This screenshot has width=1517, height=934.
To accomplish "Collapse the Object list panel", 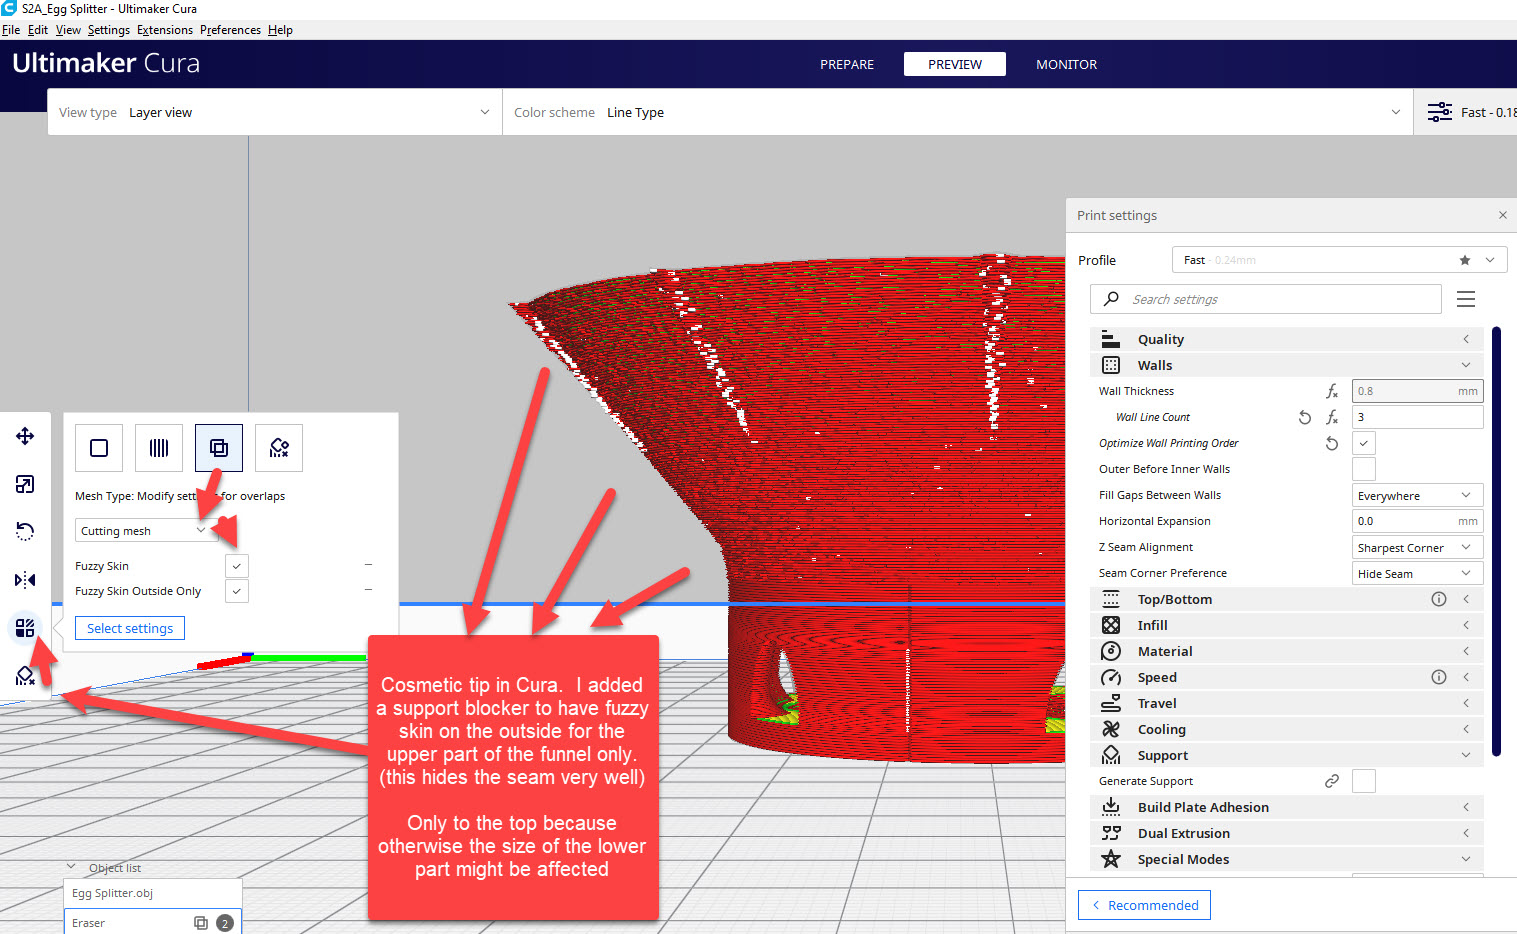I will click(104, 867).
